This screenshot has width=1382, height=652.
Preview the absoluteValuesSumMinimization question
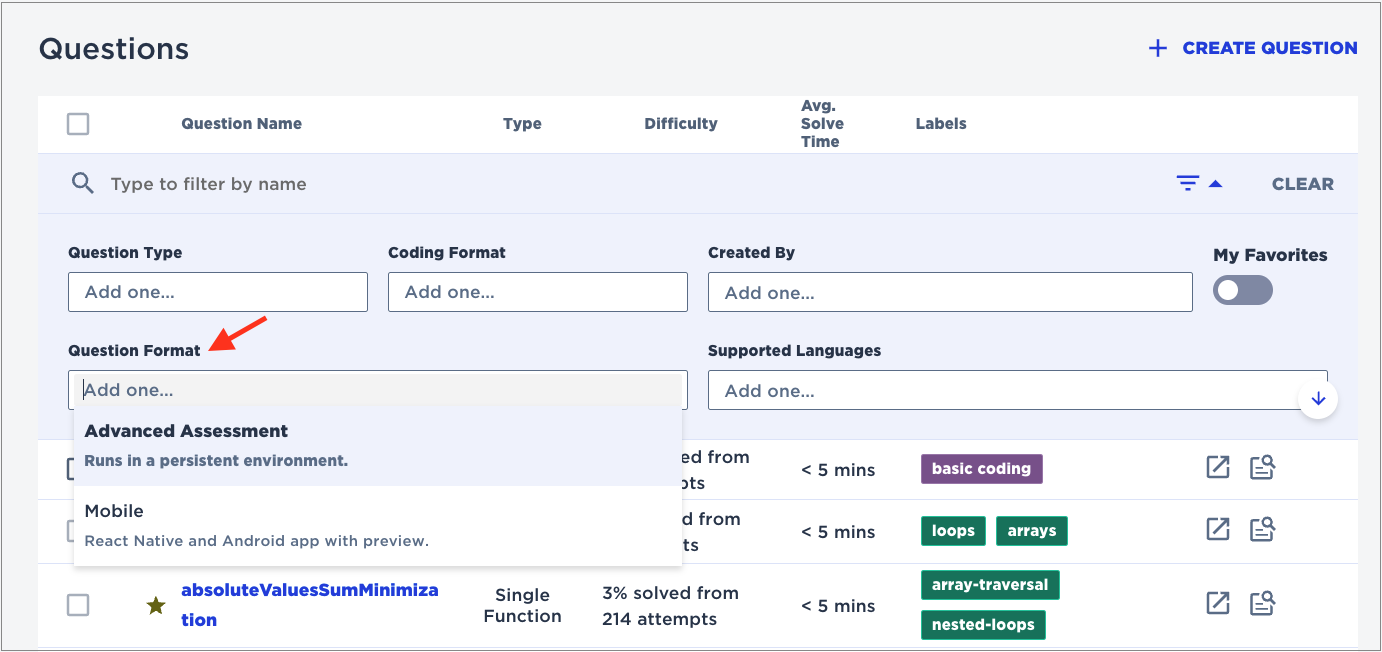coord(1263,603)
